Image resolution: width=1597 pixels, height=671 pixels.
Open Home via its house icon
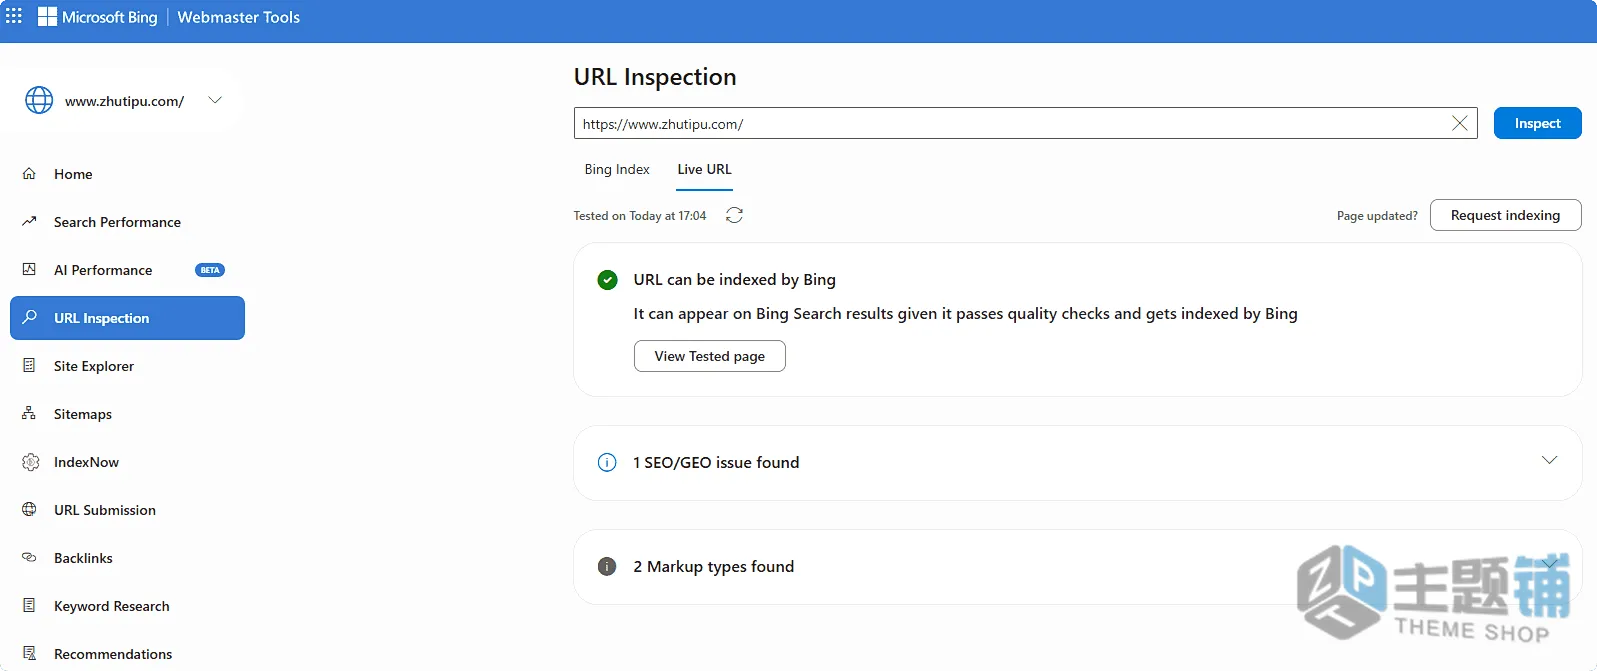click(29, 173)
